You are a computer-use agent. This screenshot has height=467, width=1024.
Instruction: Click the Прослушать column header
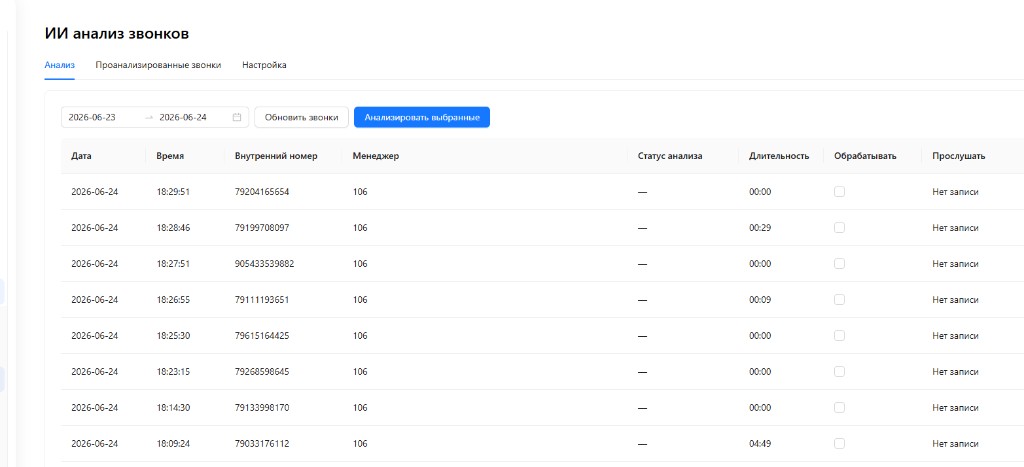pyautogui.click(x=959, y=156)
